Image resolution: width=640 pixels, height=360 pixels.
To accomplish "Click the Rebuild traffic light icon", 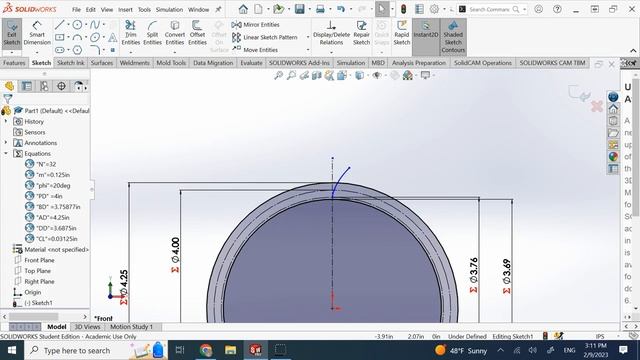I will 403,9.
